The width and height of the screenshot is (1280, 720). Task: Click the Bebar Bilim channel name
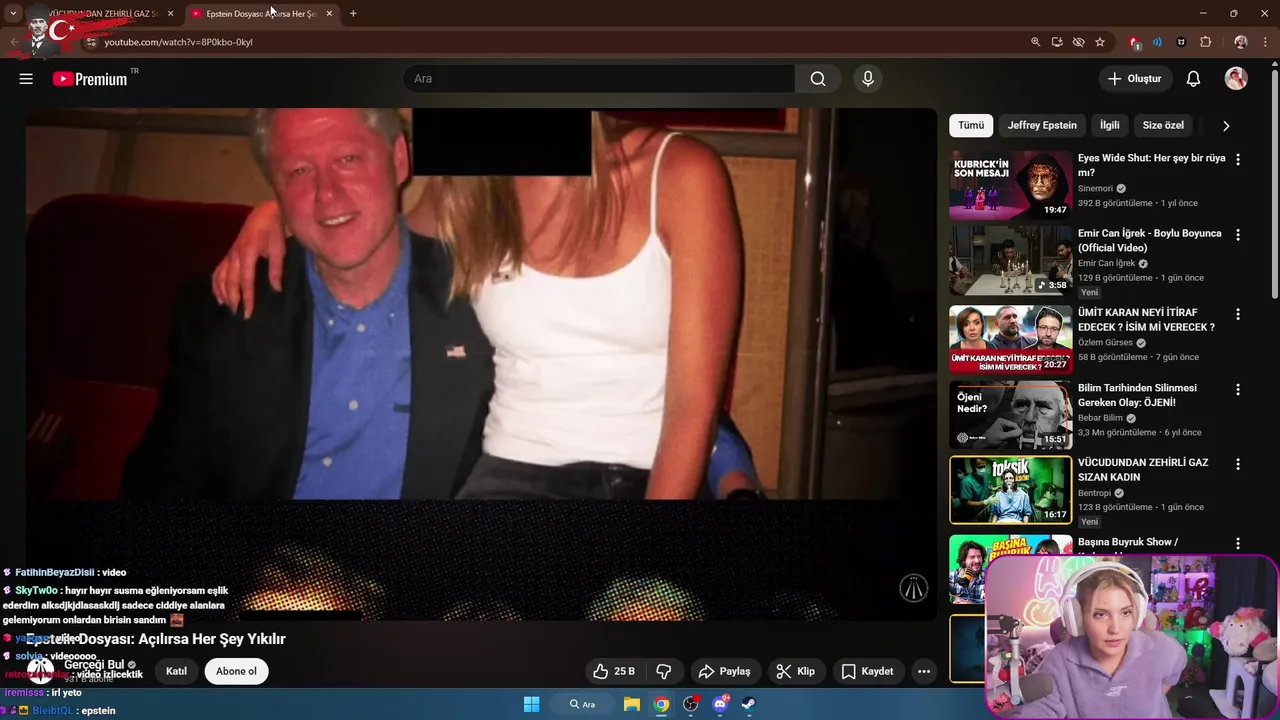tap(1100, 418)
